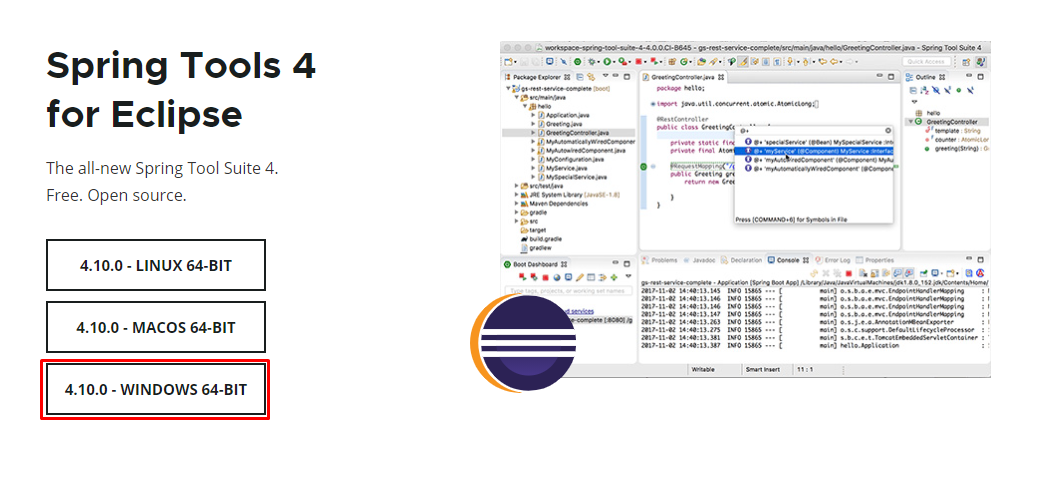Open the Spring Tool Suite IDE screenshot

(x=745, y=209)
